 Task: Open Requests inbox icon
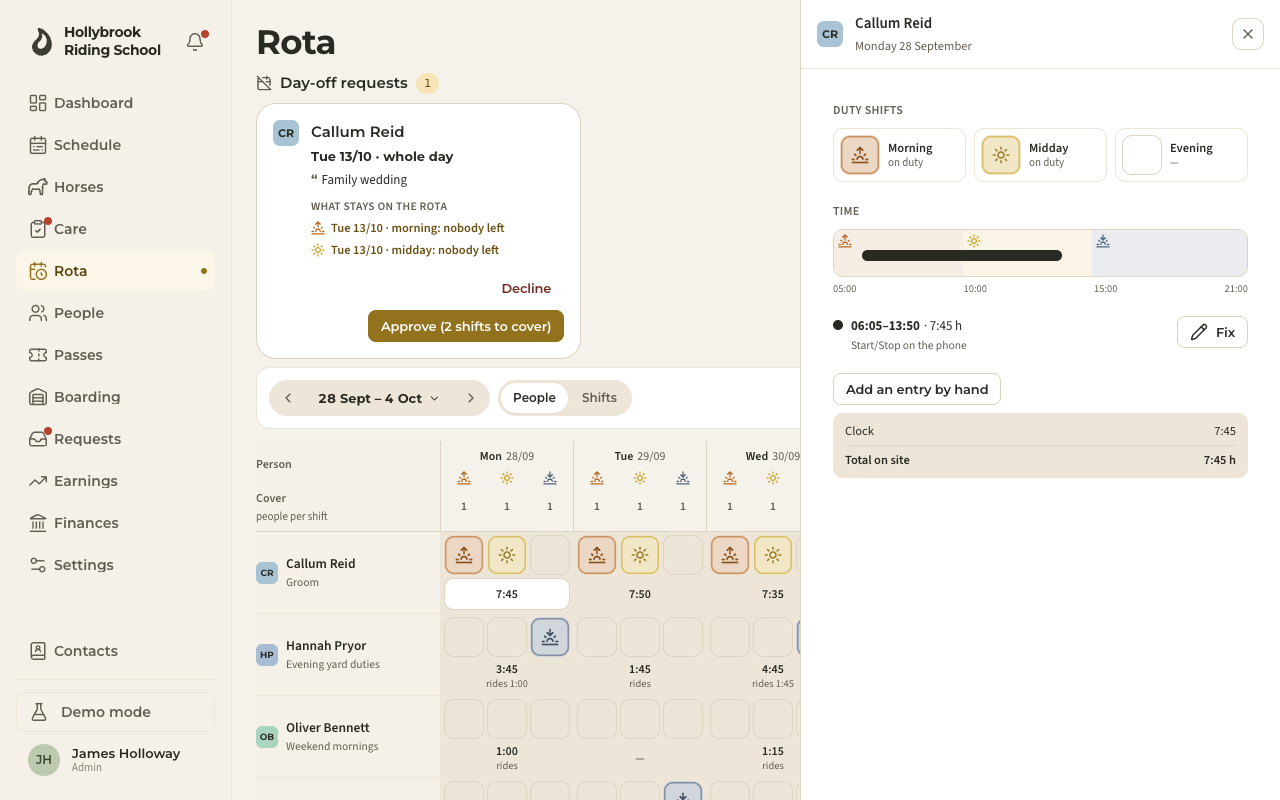[38, 439]
